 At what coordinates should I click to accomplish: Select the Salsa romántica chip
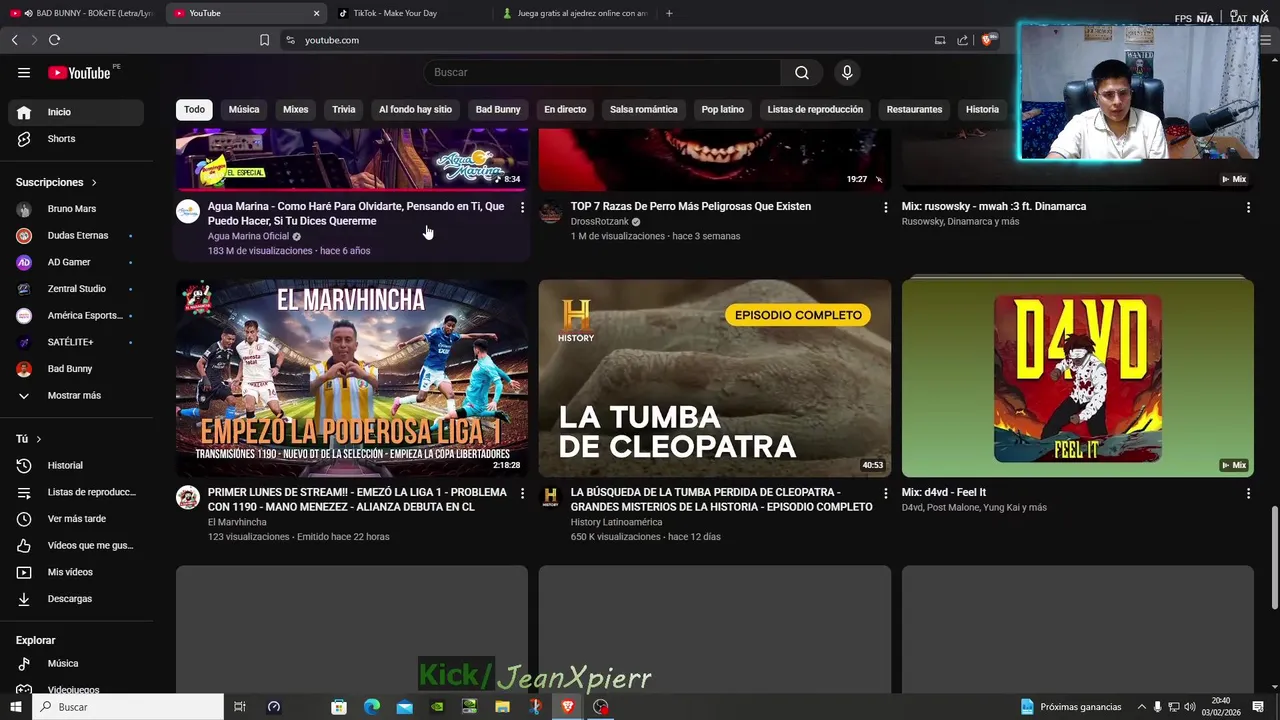[644, 109]
